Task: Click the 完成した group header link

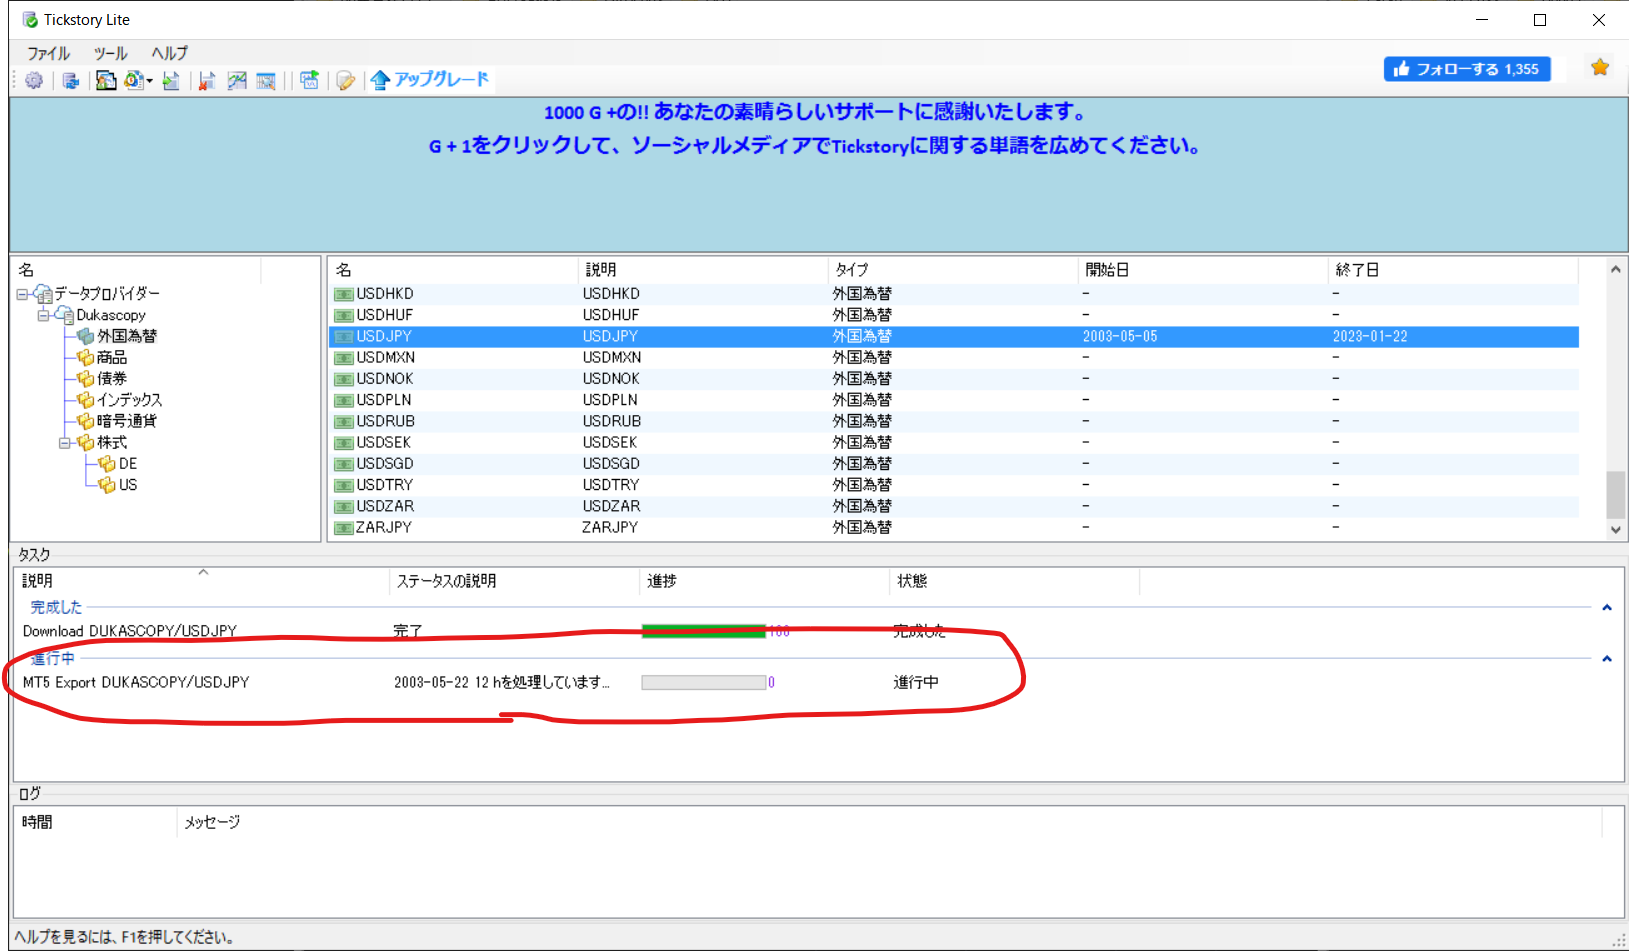Action: tap(56, 607)
